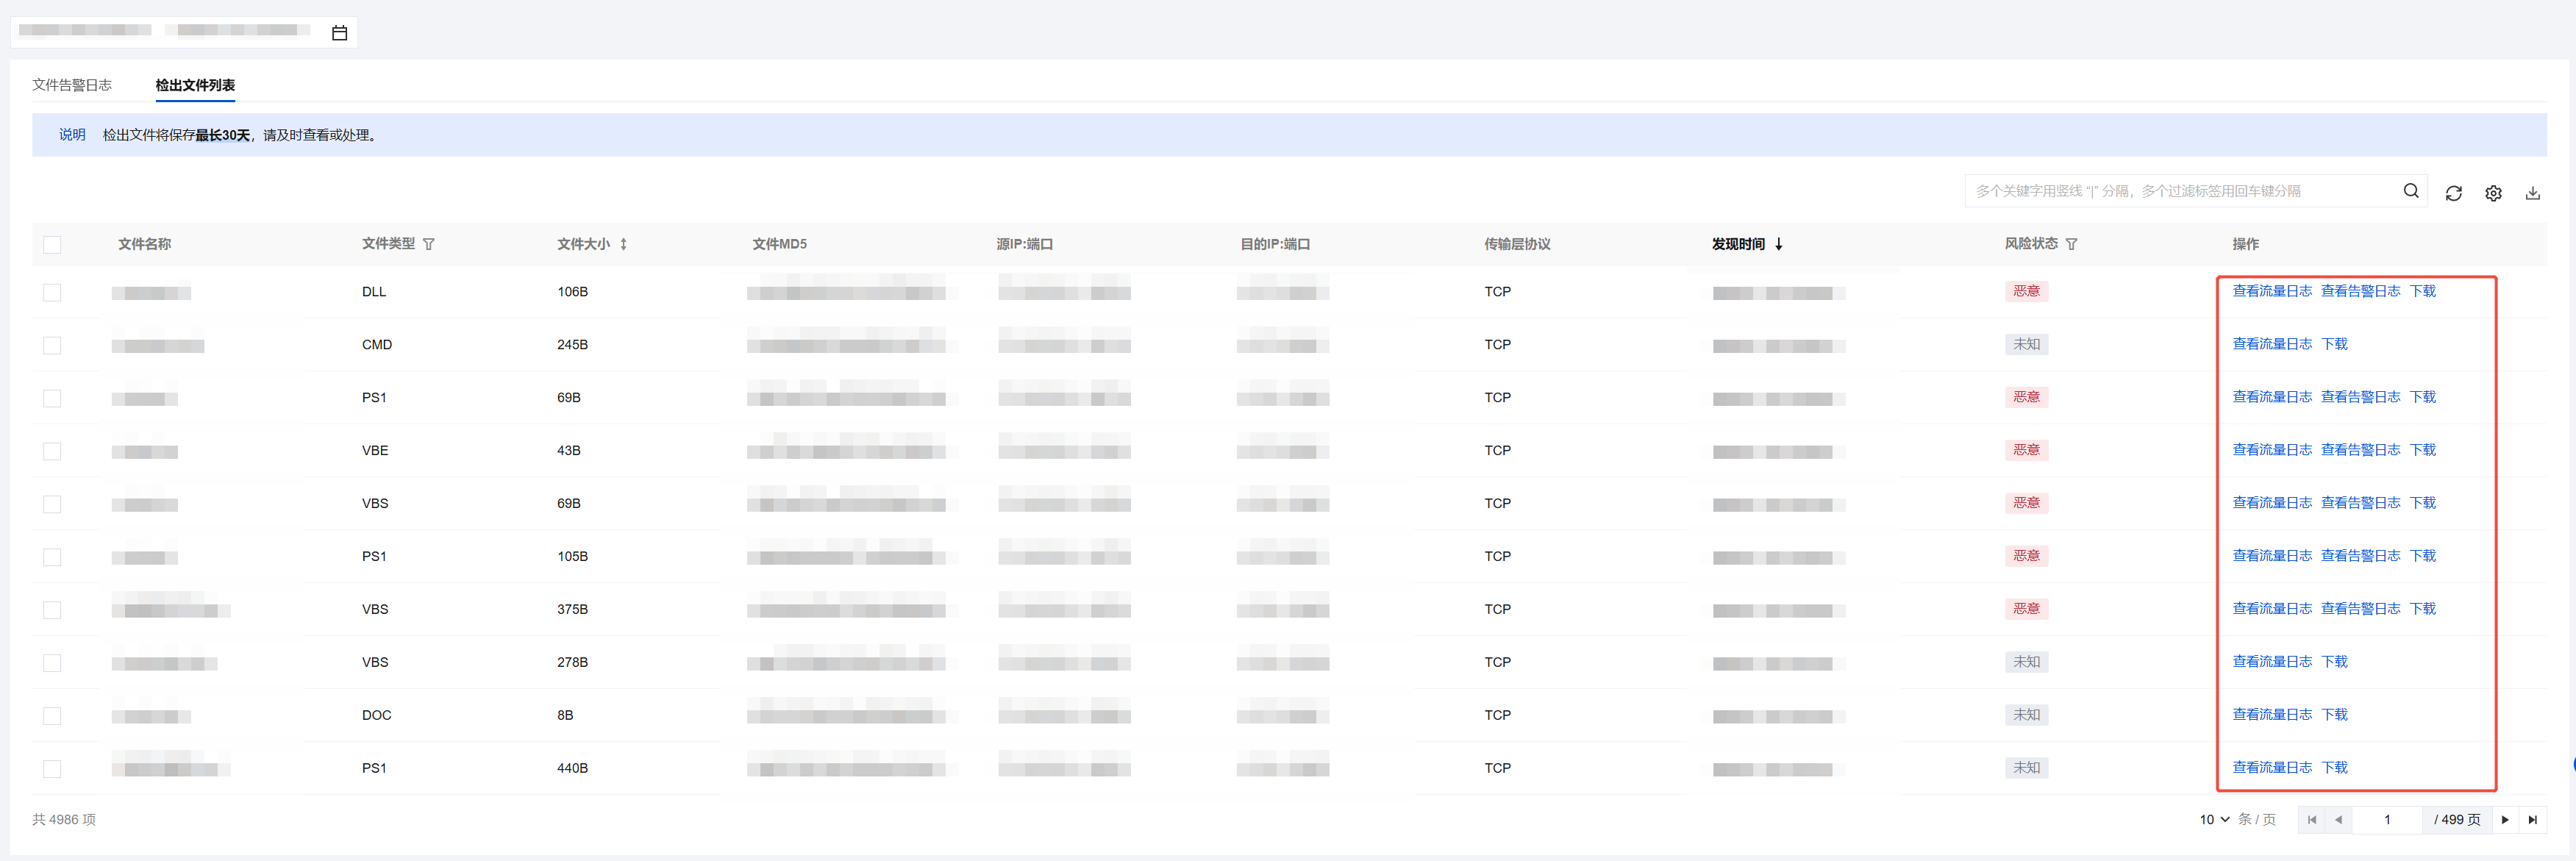Refresh the detected file list

[2453, 193]
